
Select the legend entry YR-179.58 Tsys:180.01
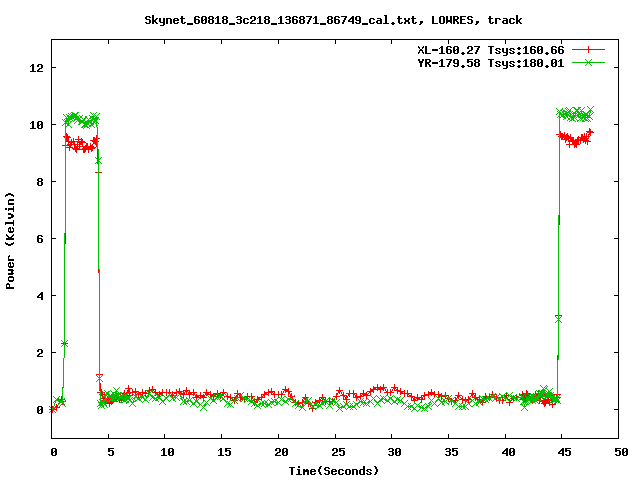tap(491, 63)
